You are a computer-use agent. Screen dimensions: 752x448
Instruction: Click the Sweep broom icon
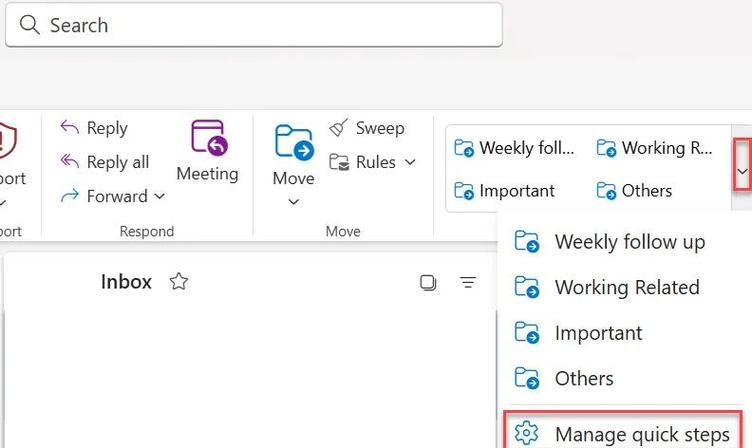(x=339, y=128)
